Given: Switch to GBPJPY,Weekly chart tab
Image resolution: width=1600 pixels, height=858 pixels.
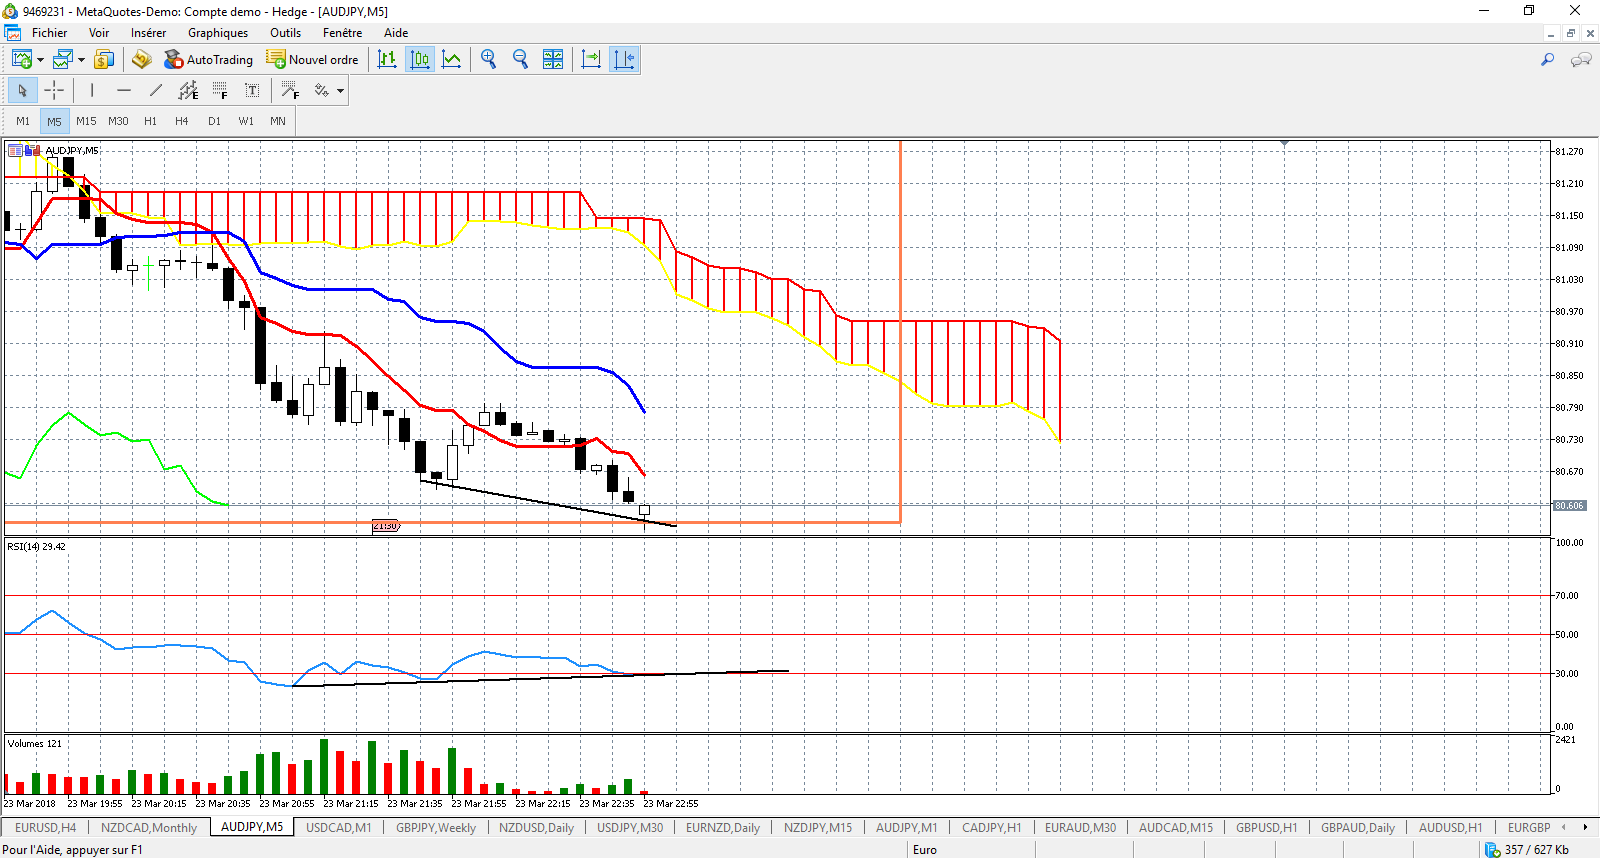Looking at the screenshot, I should [436, 828].
